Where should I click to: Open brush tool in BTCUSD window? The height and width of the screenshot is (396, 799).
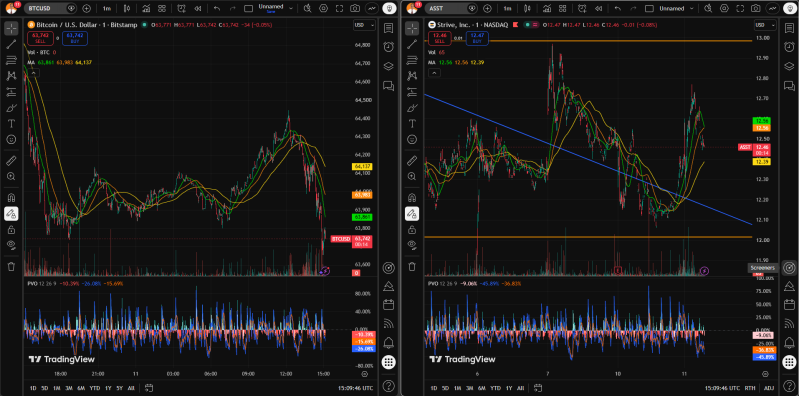point(11,108)
